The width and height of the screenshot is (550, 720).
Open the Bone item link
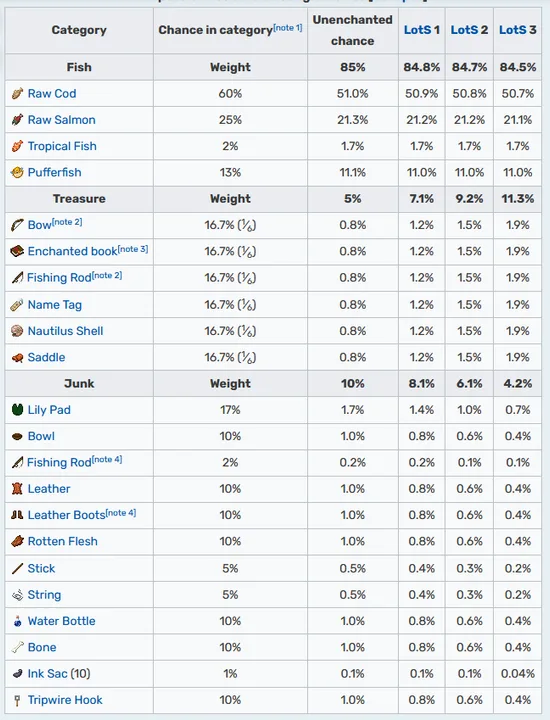coord(42,647)
